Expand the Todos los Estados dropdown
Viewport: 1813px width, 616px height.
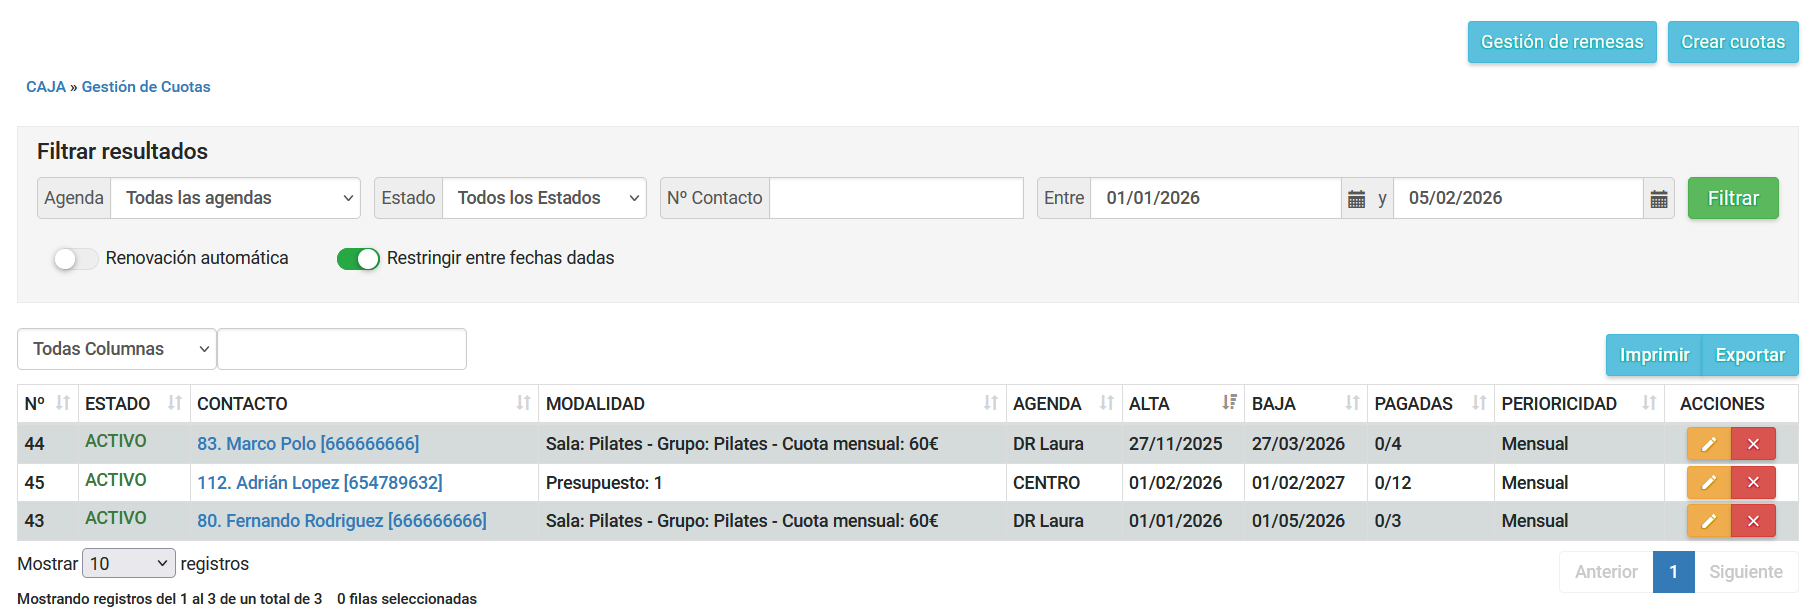click(544, 199)
